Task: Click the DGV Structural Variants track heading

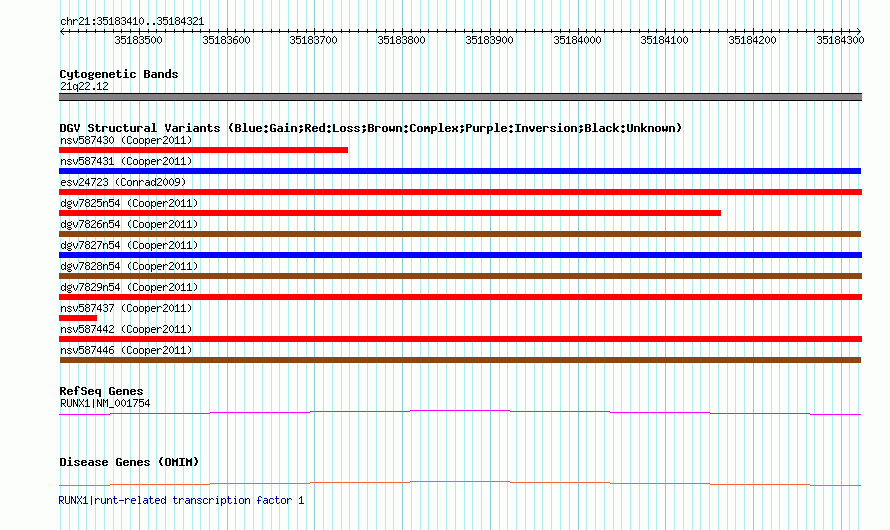Action: click(x=371, y=128)
